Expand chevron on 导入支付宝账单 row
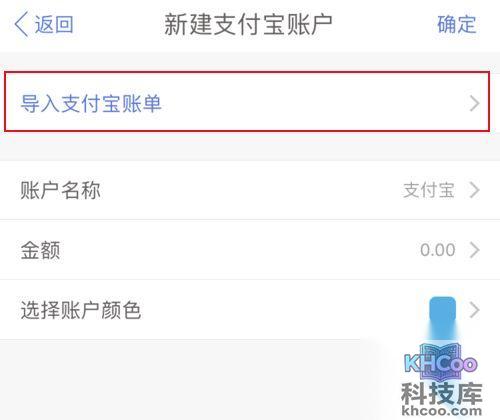 pyautogui.click(x=474, y=103)
